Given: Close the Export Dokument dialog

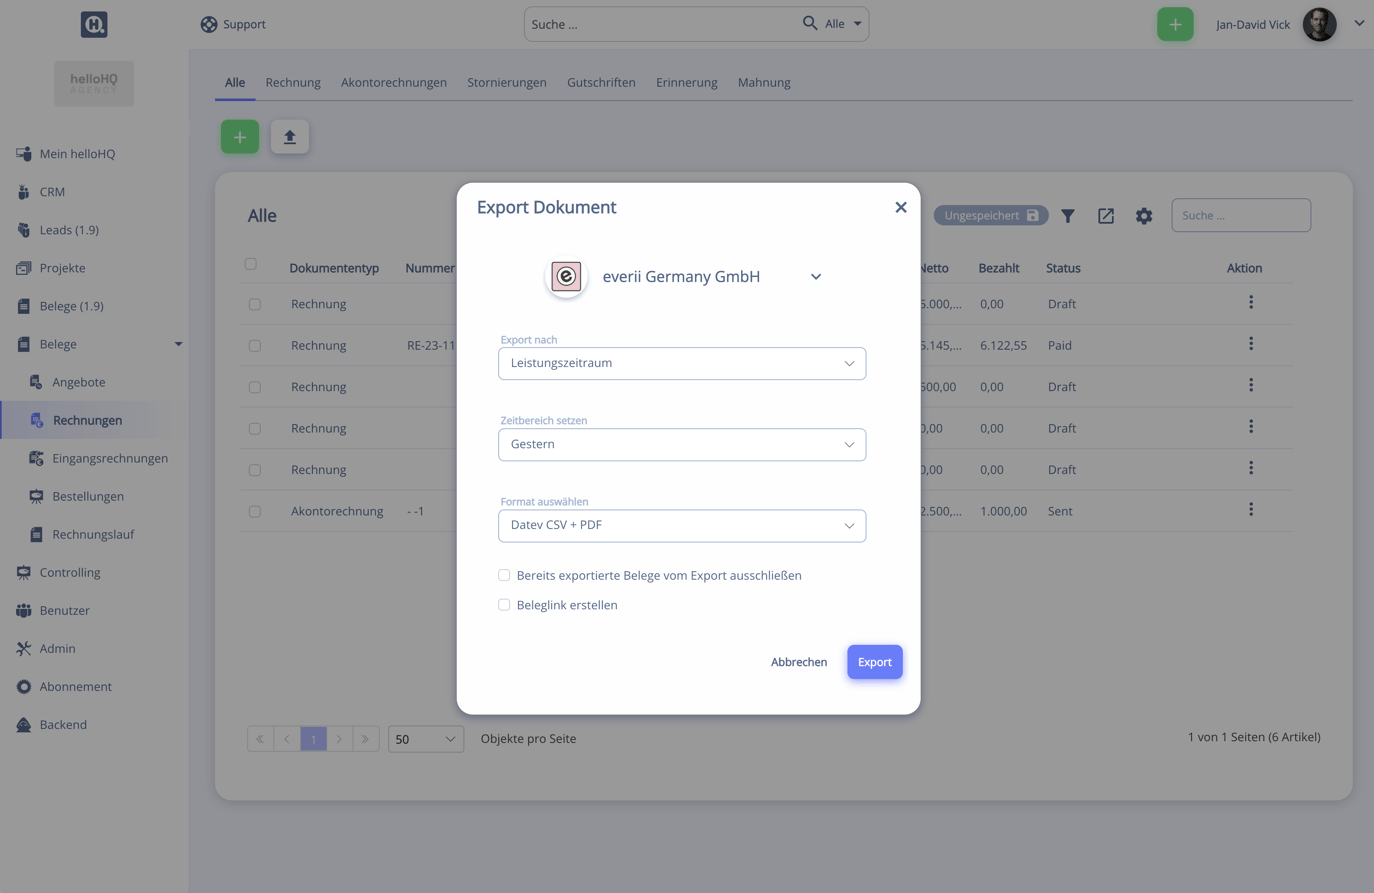Looking at the screenshot, I should point(901,207).
